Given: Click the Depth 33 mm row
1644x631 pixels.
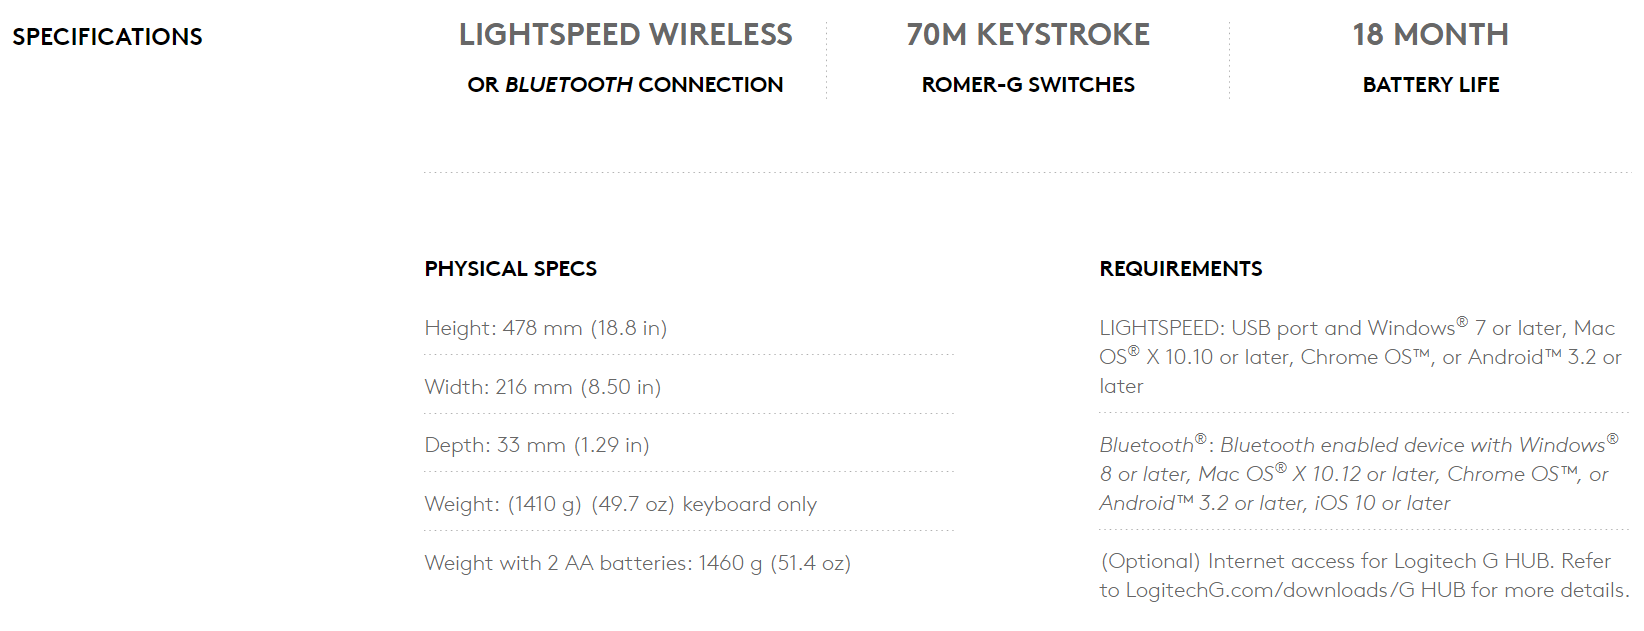Looking at the screenshot, I should pyautogui.click(x=536, y=445).
